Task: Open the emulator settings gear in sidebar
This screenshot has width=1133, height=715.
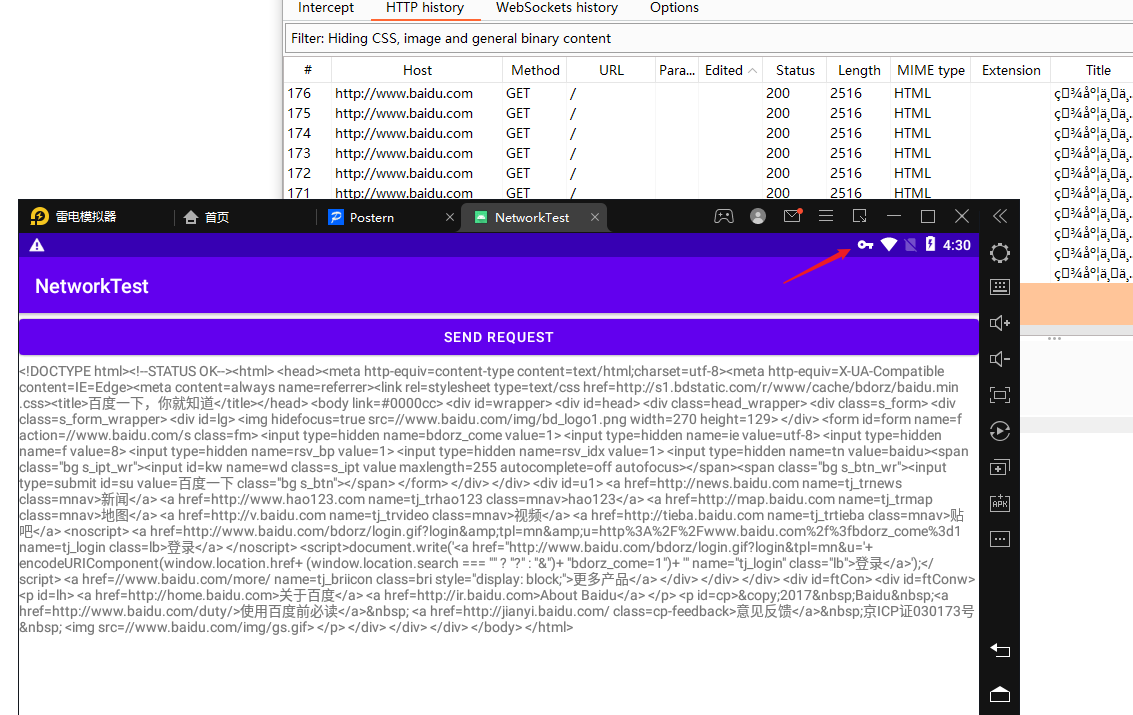Action: [x=999, y=253]
